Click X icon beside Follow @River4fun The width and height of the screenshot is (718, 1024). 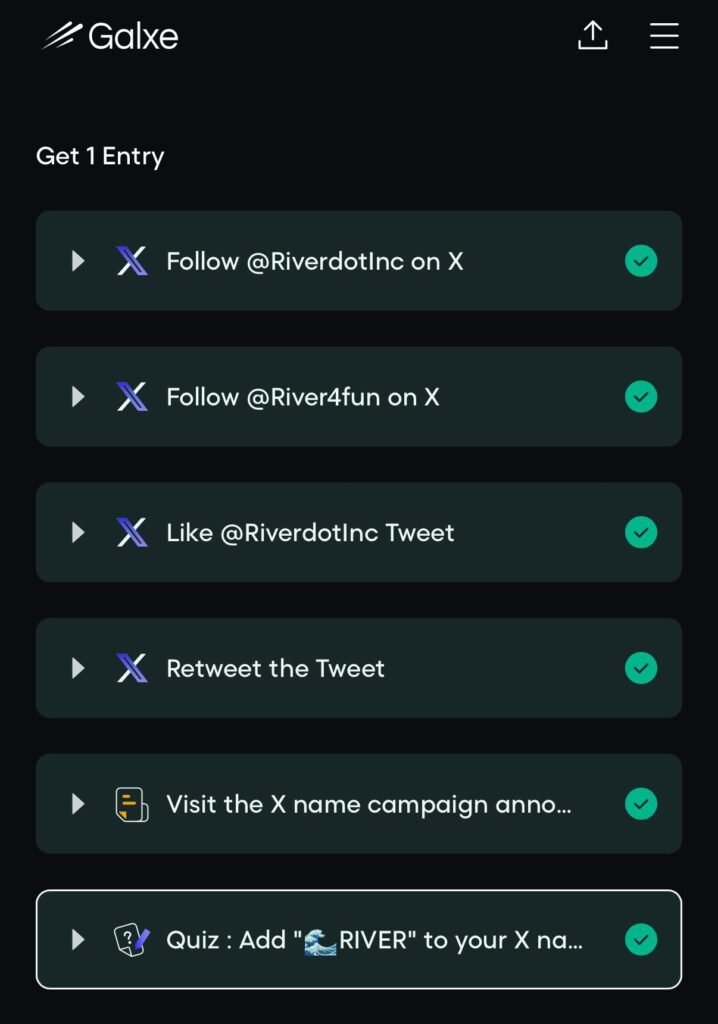[132, 397]
